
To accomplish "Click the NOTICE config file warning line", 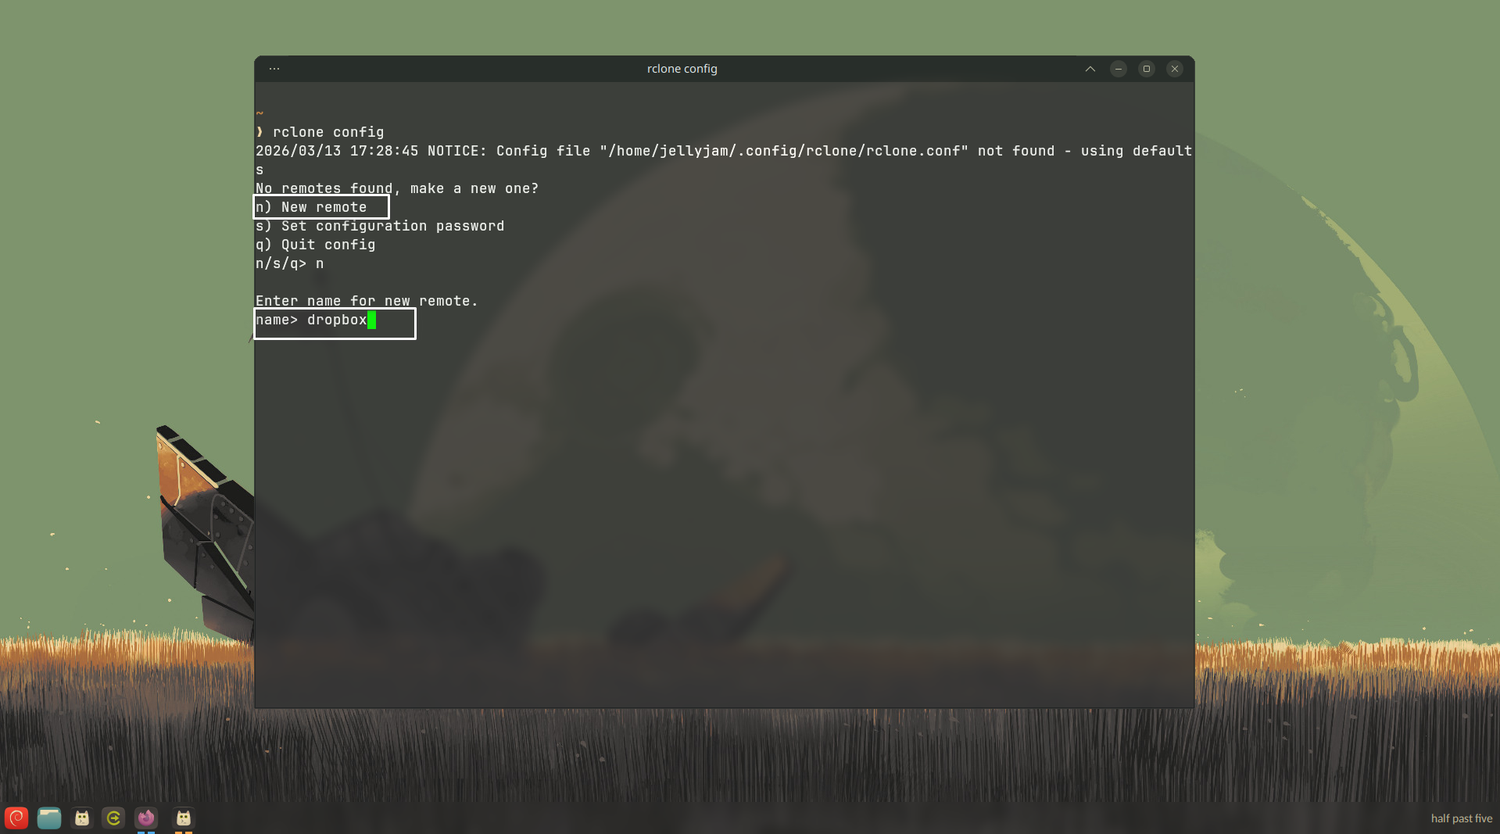I will (724, 160).
